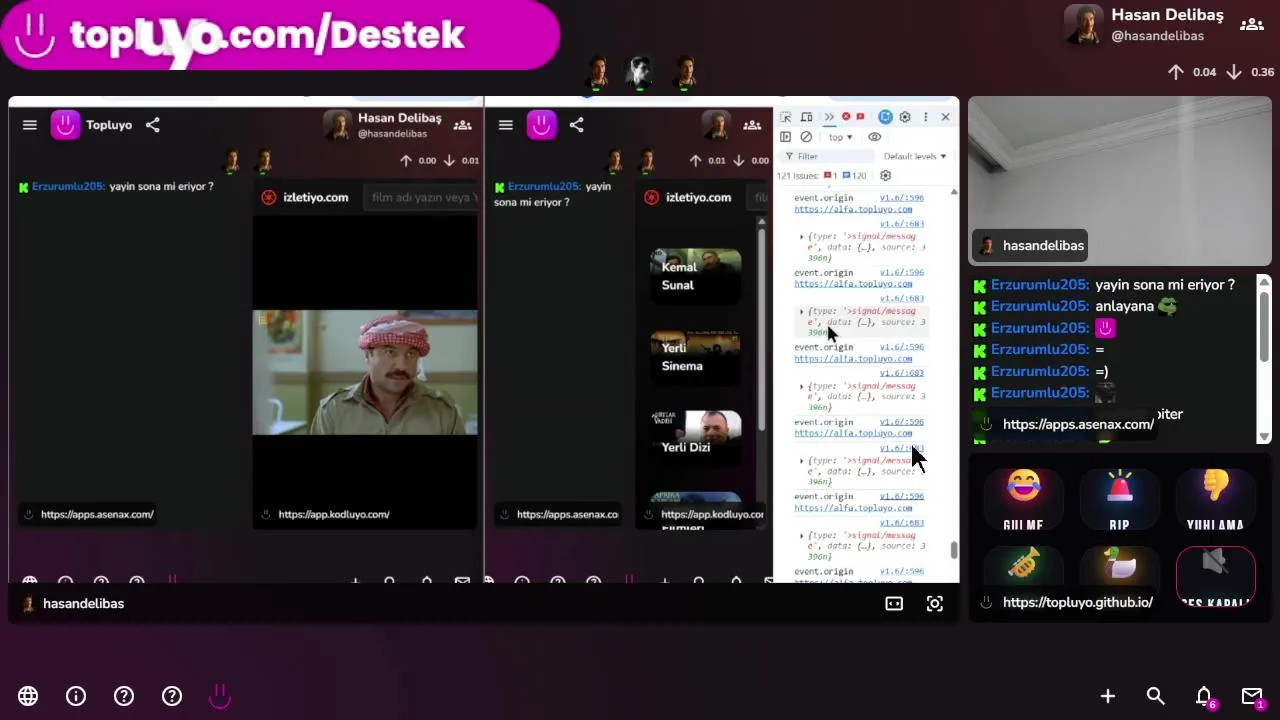Click the plus icon in bottom-right bar

pyautogui.click(x=1108, y=696)
